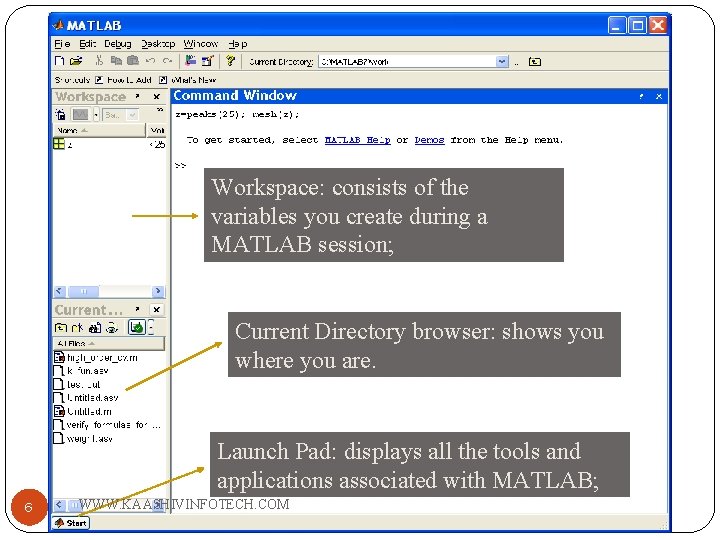Open the plot type dropdown arrow in Workspace

pos(96,114)
